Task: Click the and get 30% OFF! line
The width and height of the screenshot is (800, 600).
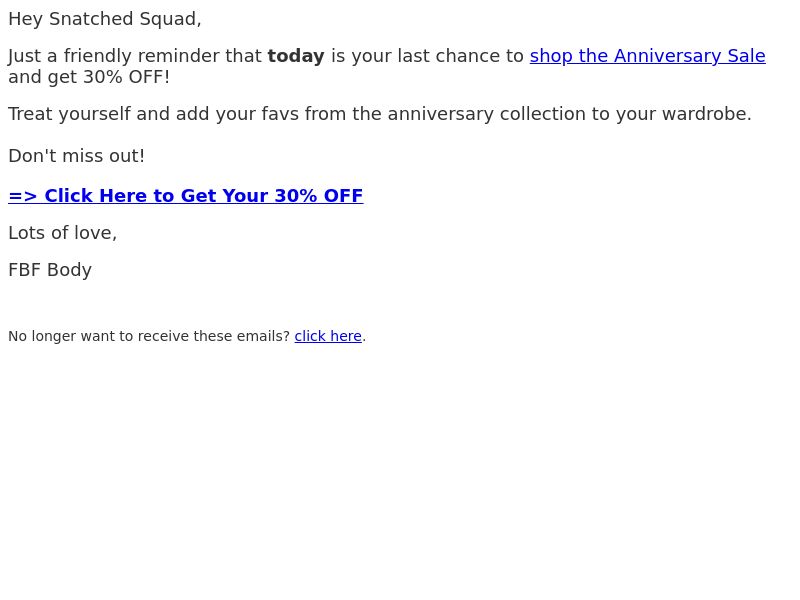Action: click(89, 77)
